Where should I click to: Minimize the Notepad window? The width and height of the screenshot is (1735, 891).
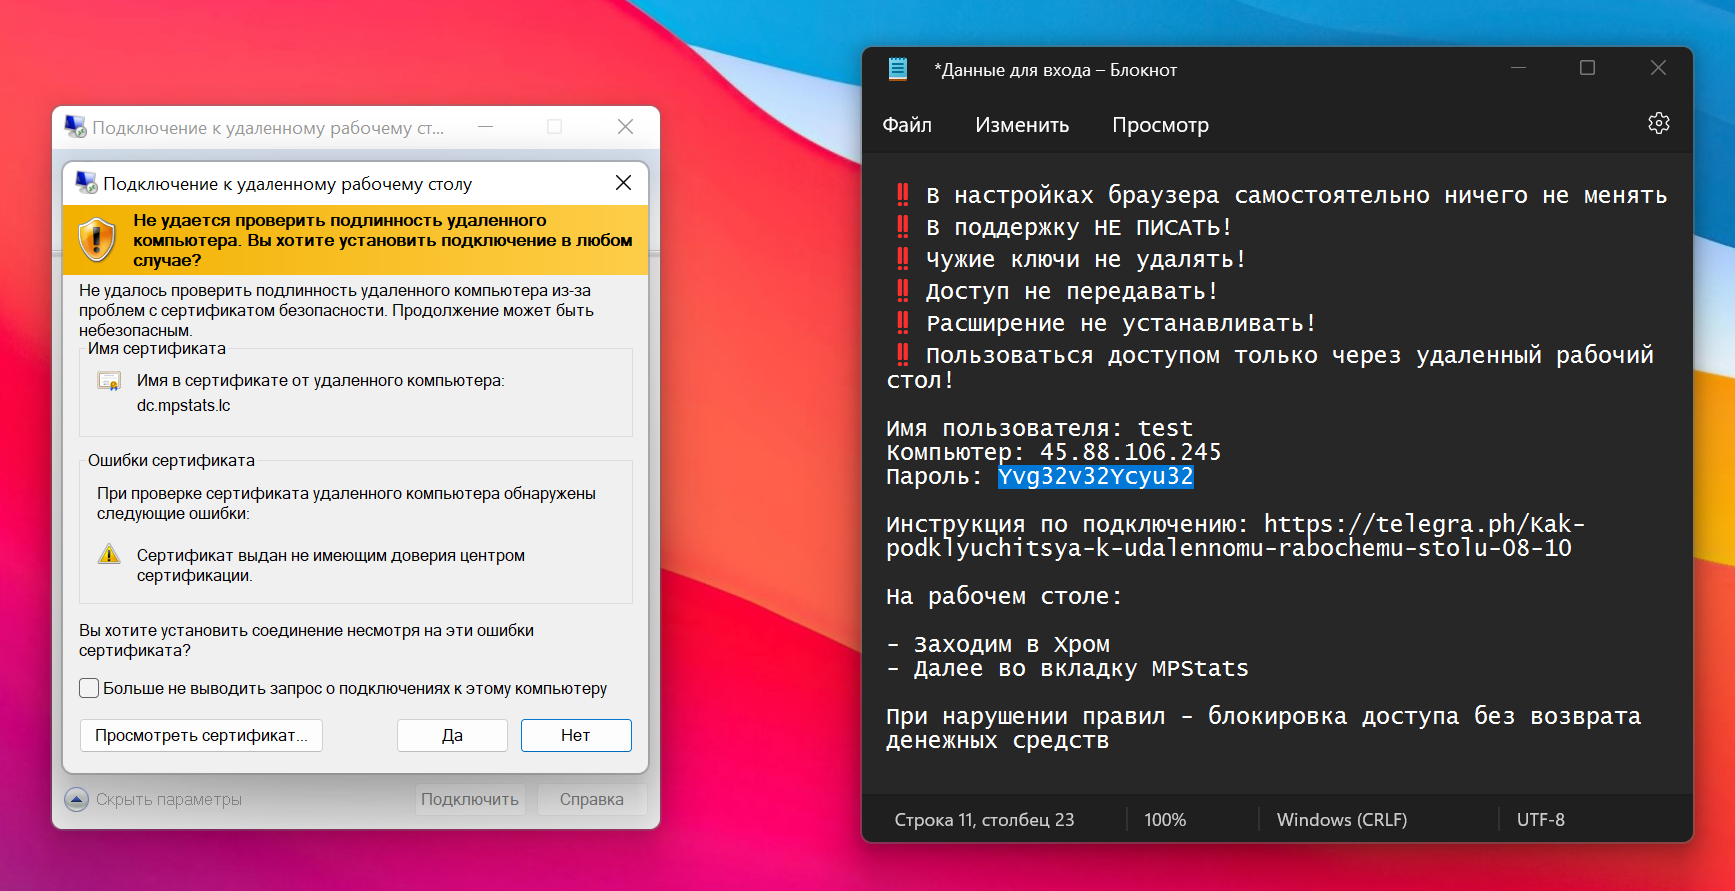click(1518, 67)
